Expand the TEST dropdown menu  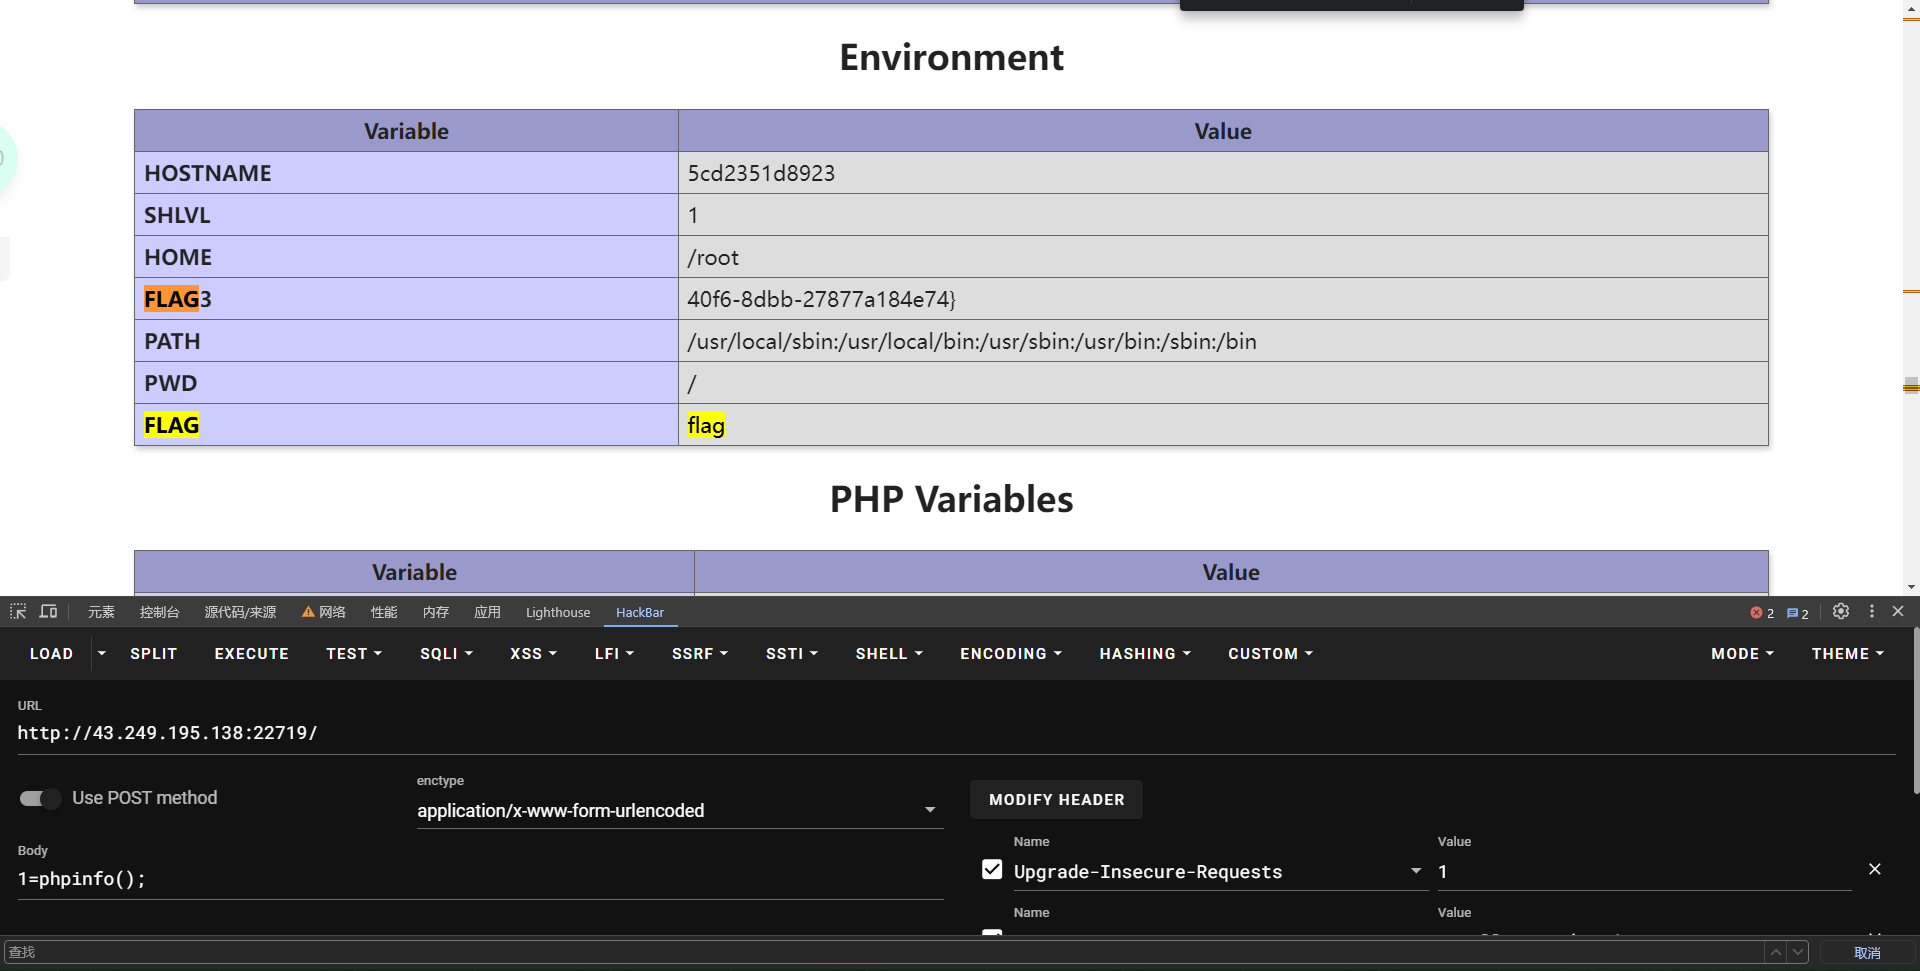pyautogui.click(x=354, y=653)
